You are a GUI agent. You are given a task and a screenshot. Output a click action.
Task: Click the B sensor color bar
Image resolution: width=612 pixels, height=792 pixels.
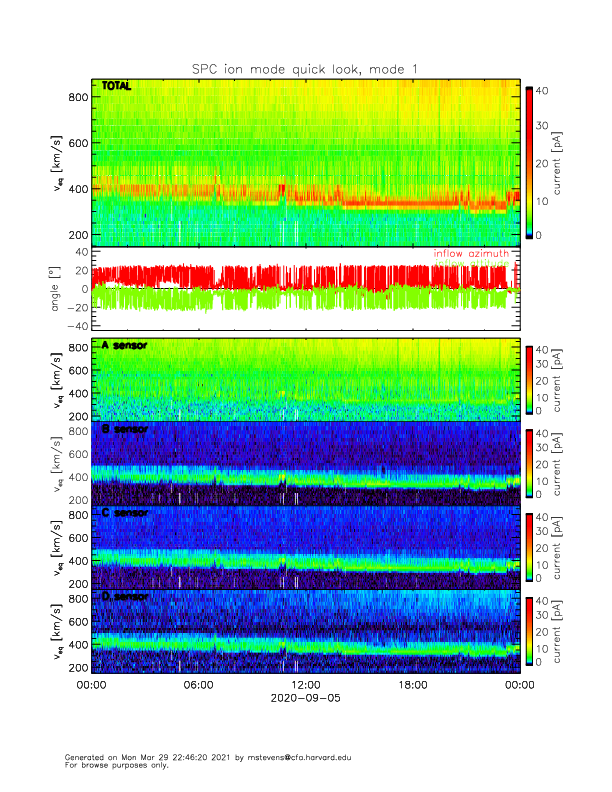pyautogui.click(x=529, y=462)
